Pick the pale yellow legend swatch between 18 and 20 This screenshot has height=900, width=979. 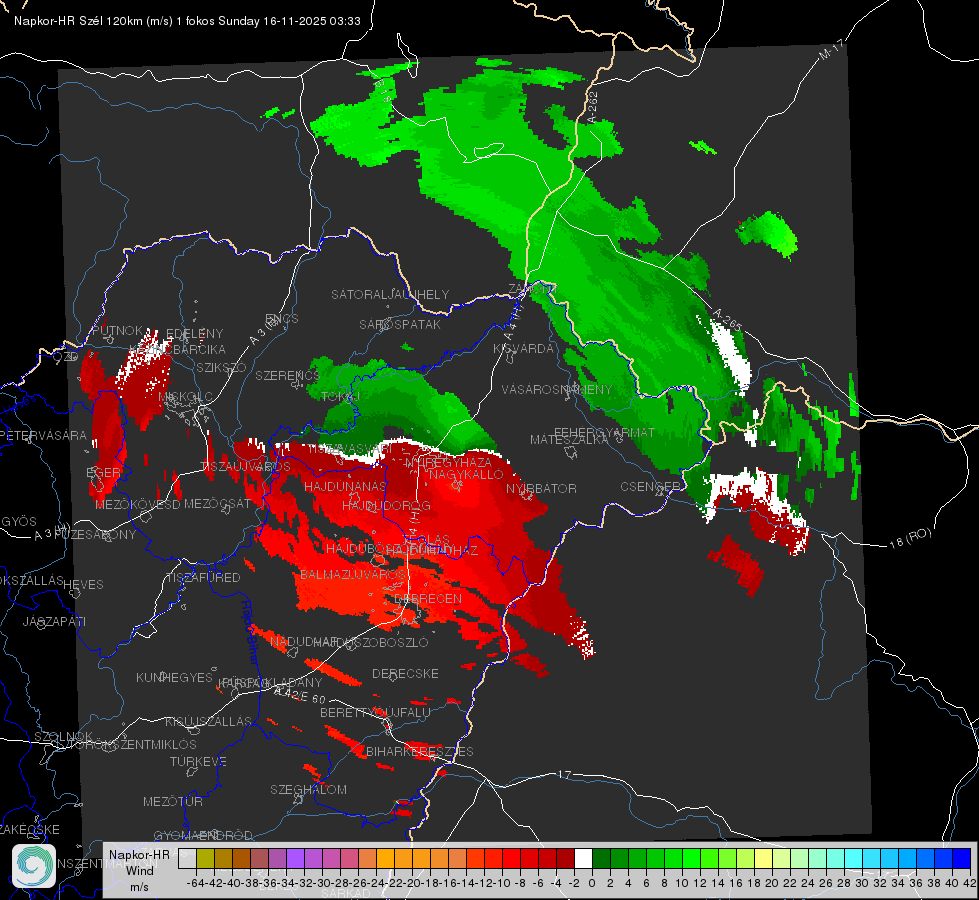(764, 859)
